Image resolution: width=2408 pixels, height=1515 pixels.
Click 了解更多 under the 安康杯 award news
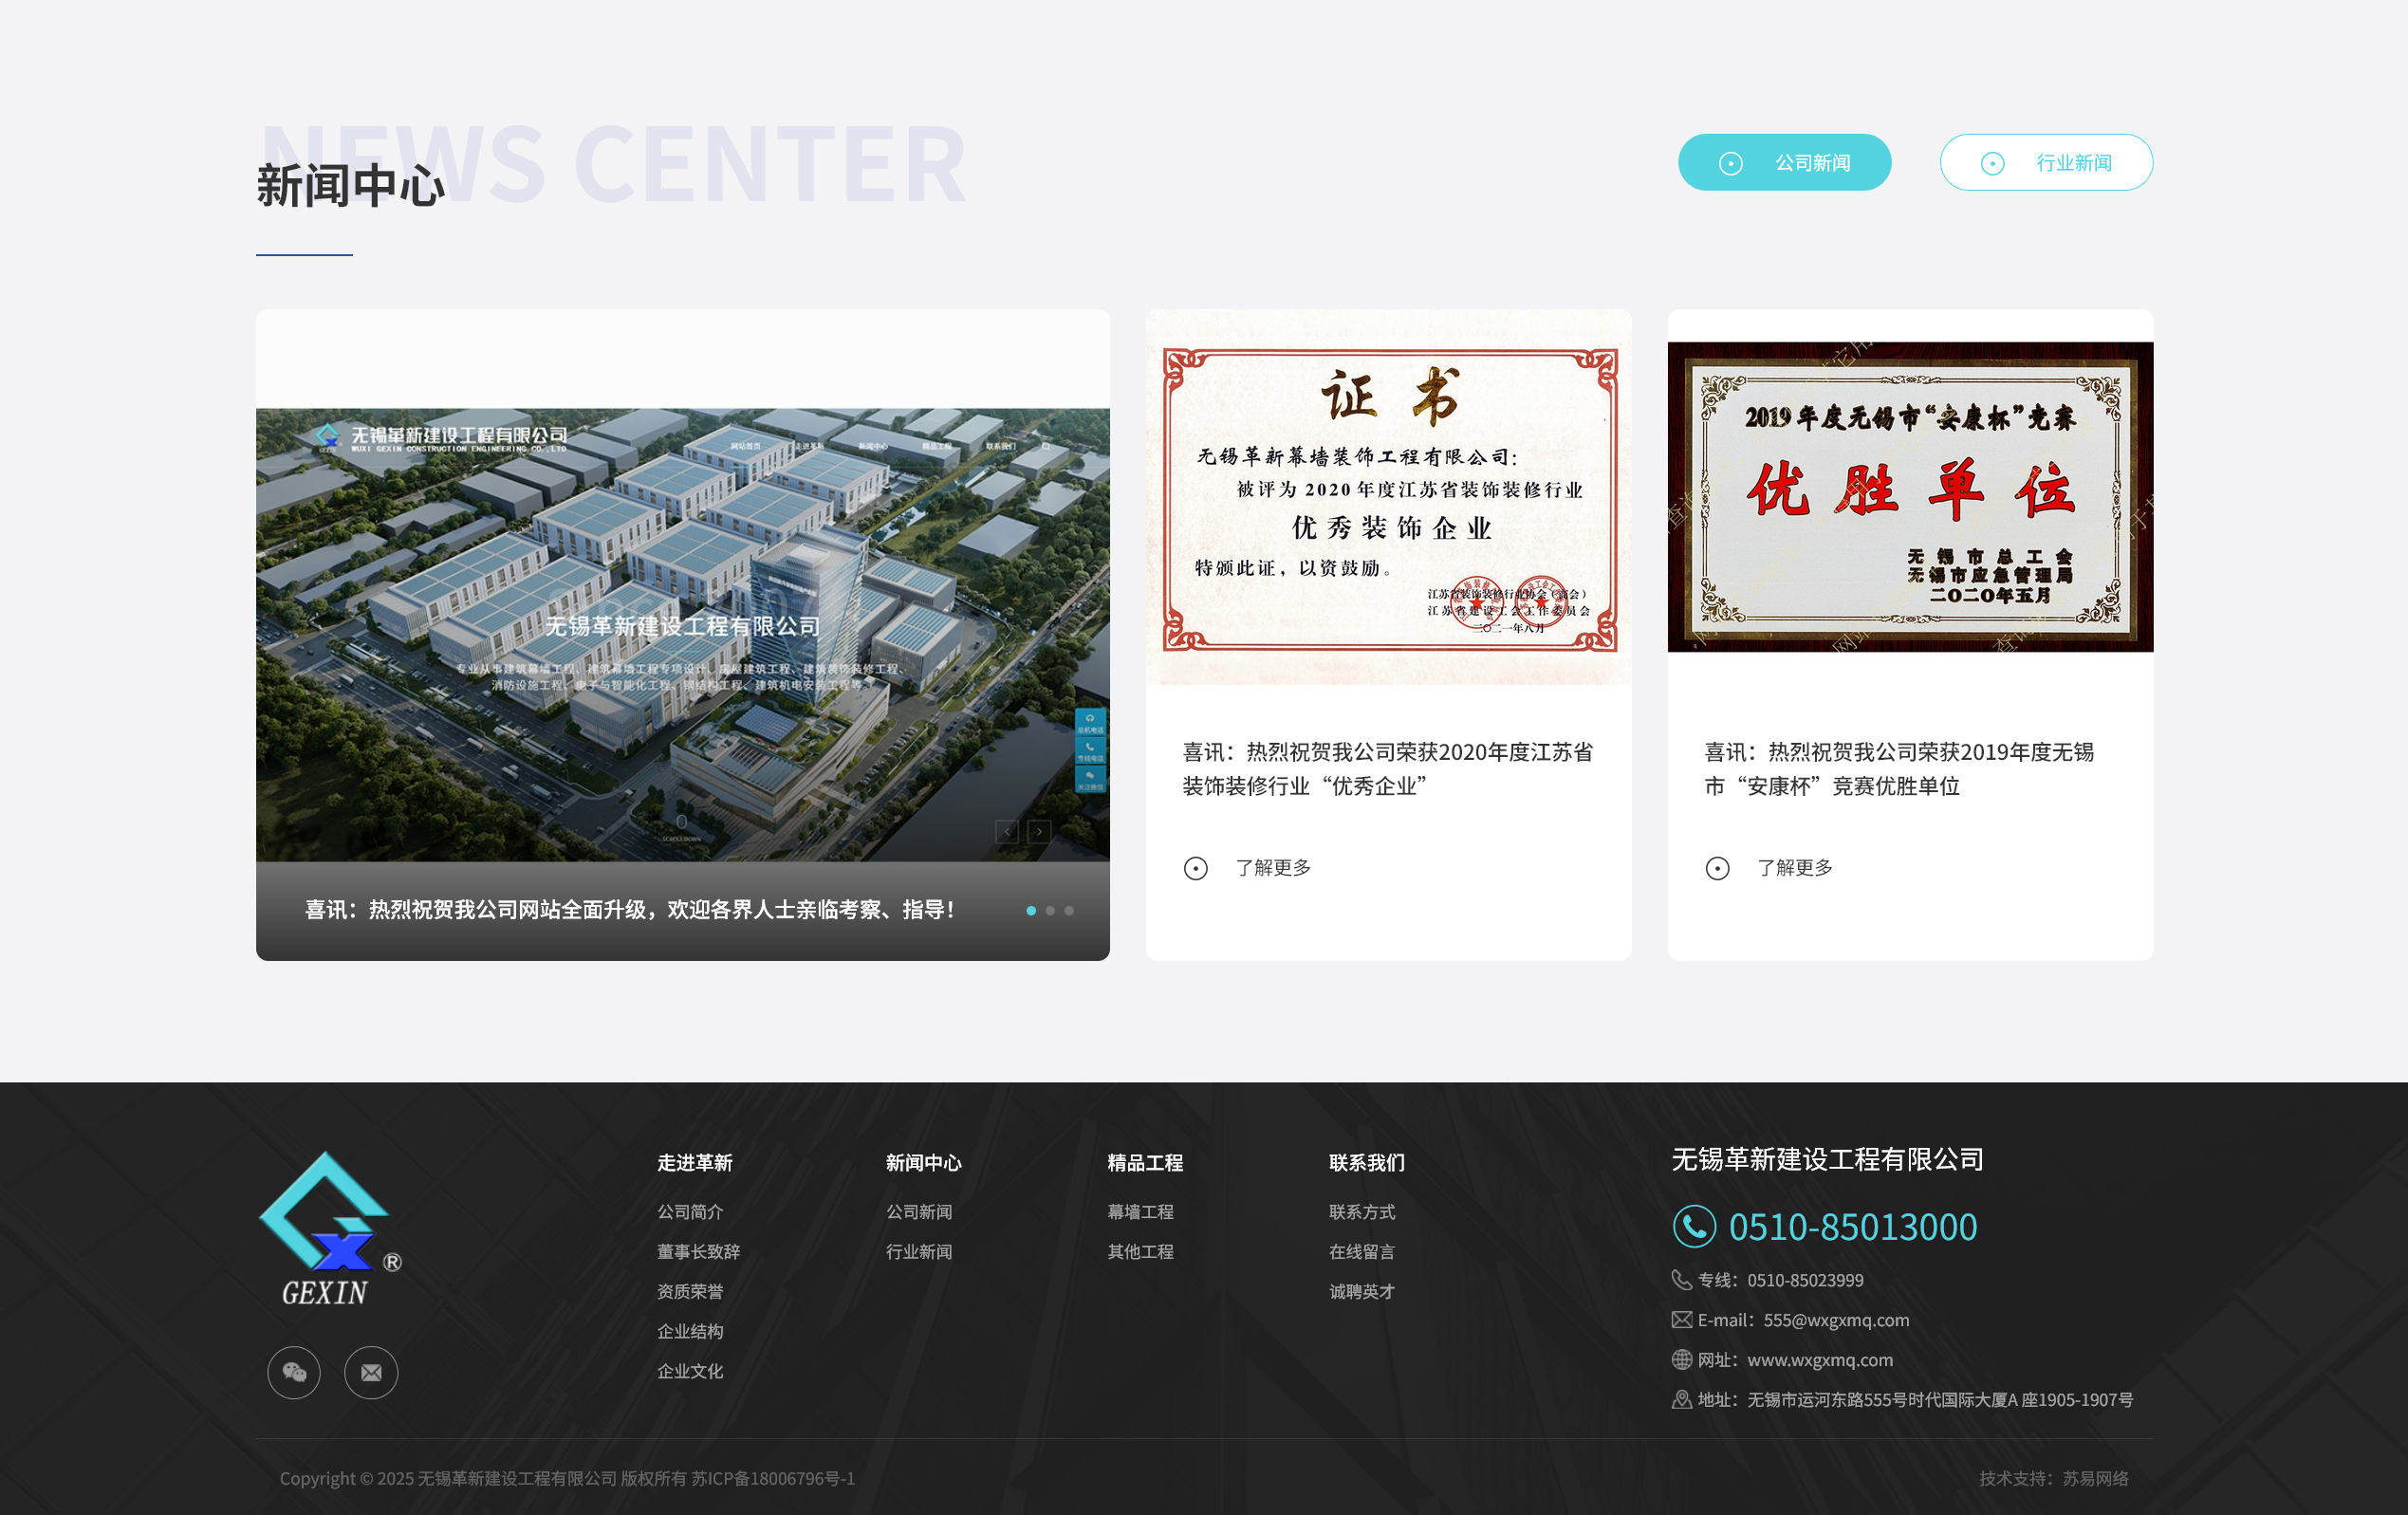point(1793,868)
